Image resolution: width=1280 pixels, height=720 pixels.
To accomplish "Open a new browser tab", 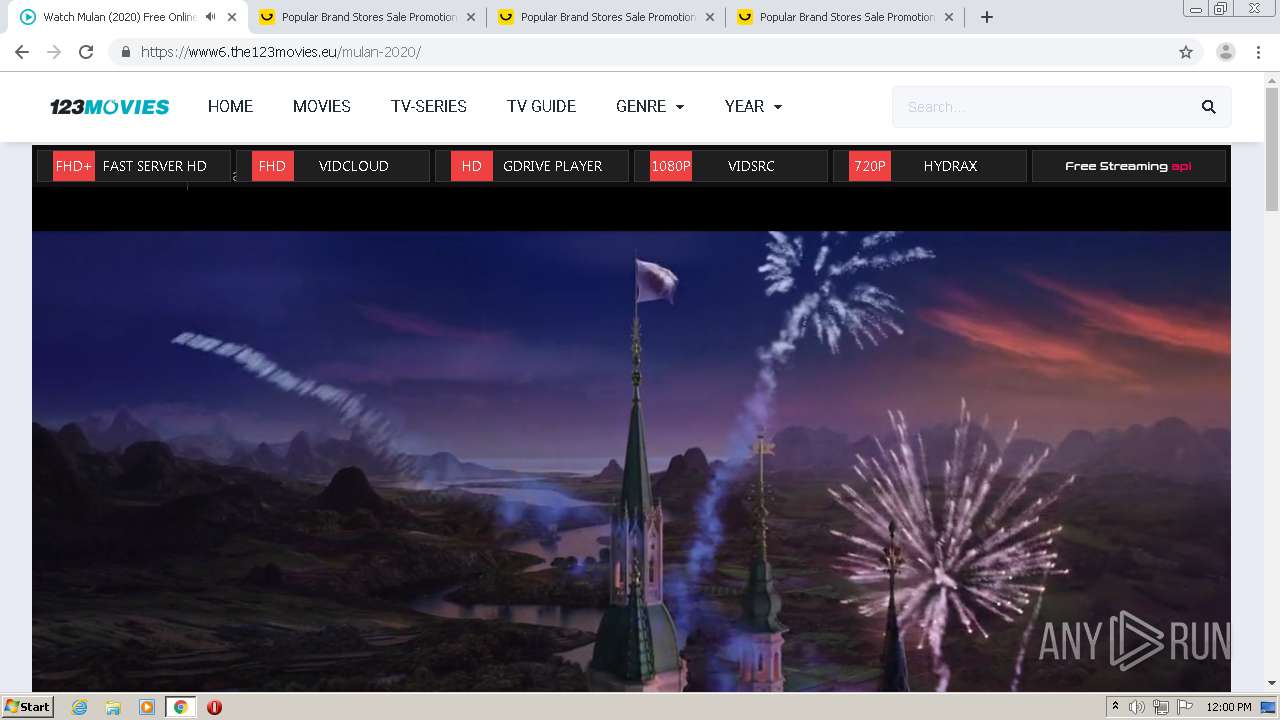I will pos(987,17).
